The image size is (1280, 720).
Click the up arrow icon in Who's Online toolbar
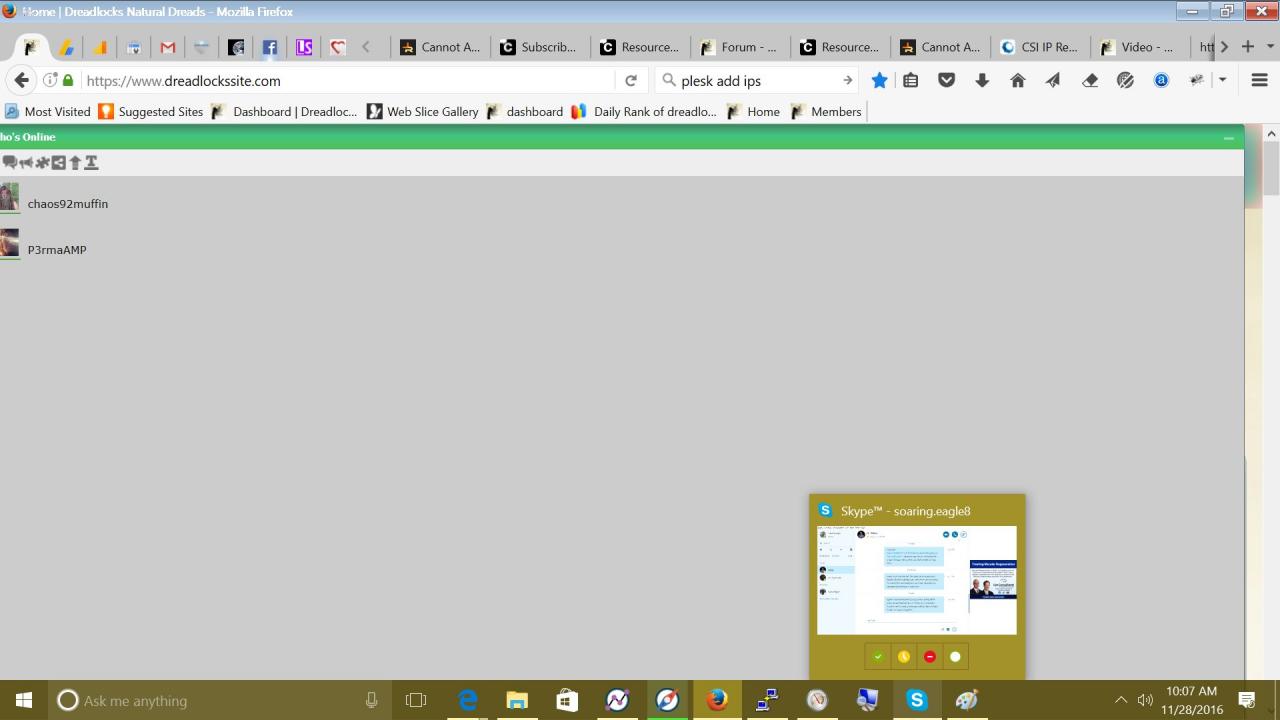(x=75, y=163)
